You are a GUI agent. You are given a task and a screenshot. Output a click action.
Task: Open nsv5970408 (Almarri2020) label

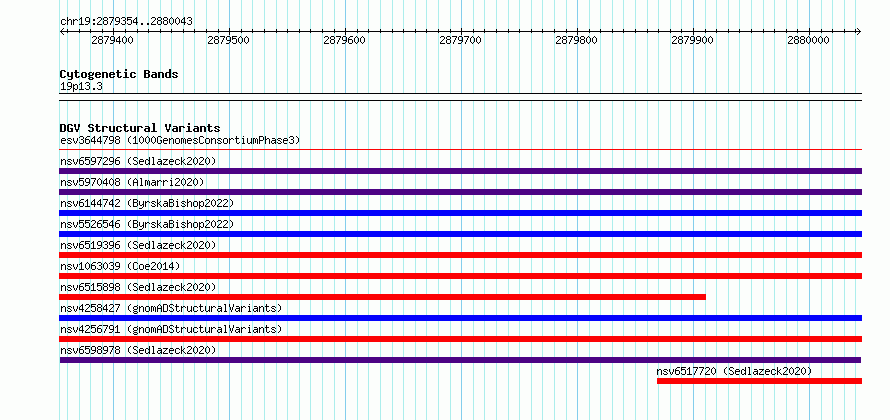(x=132, y=182)
